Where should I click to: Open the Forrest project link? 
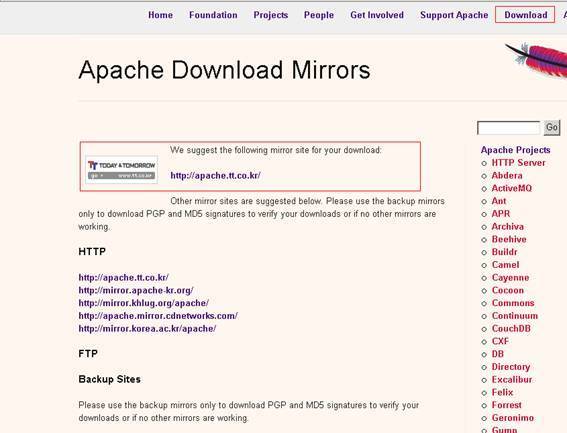506,405
